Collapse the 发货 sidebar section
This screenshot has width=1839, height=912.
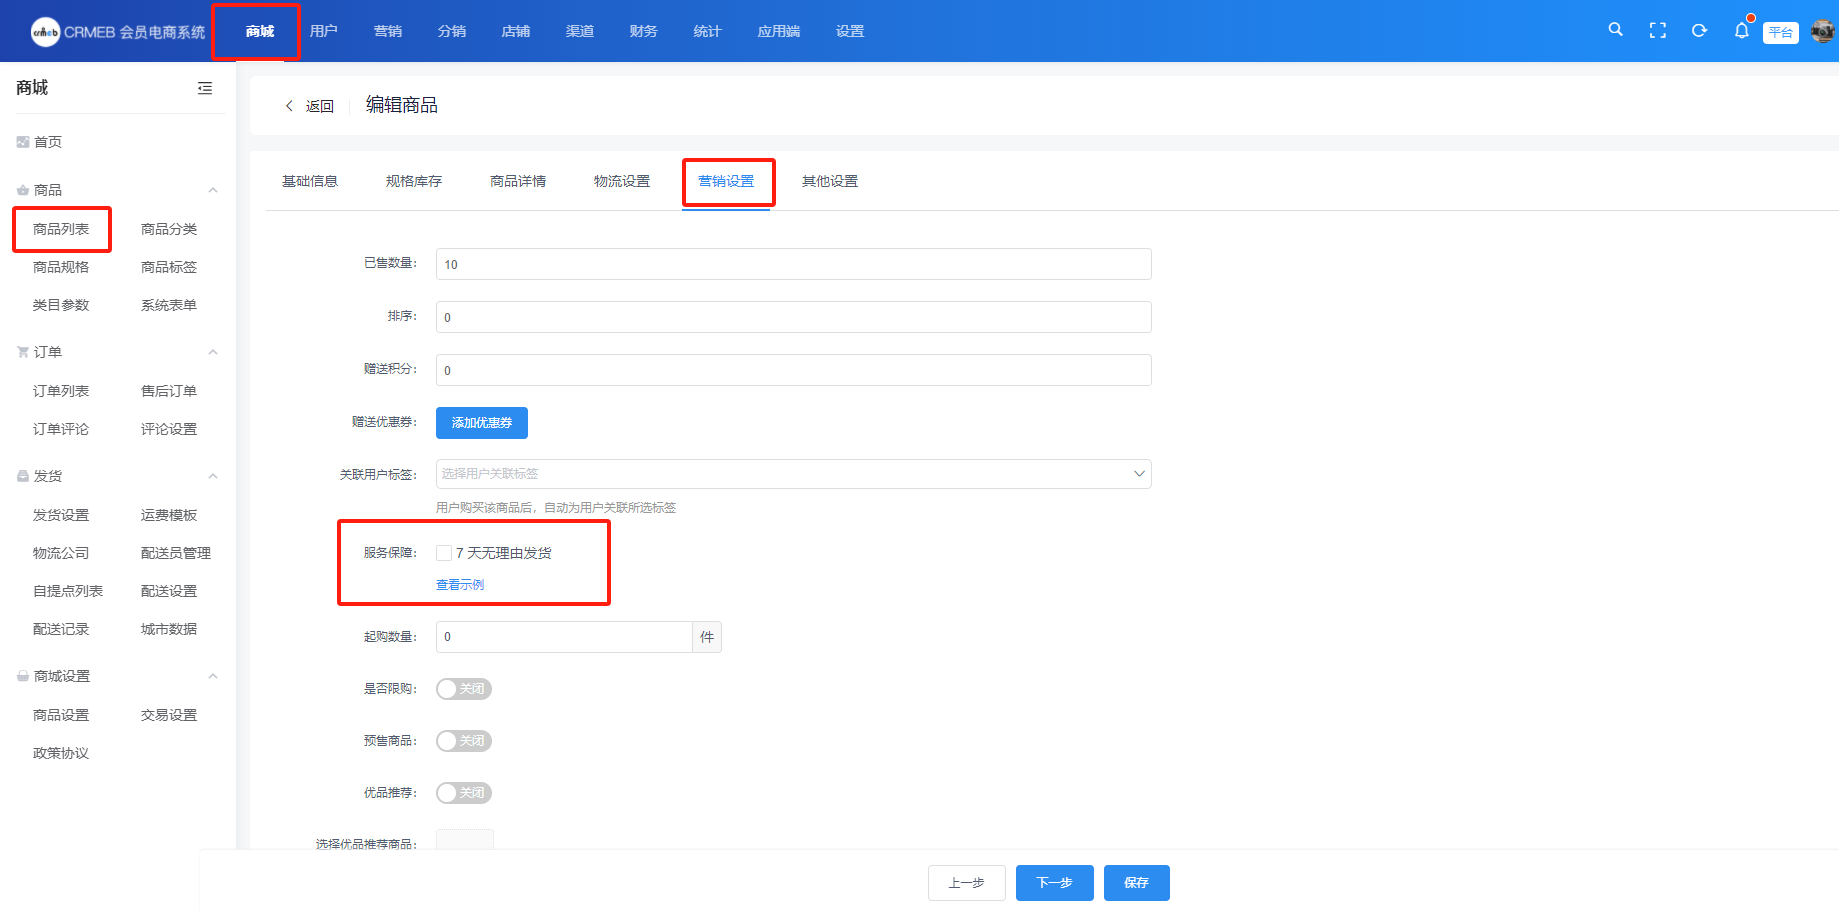(213, 476)
